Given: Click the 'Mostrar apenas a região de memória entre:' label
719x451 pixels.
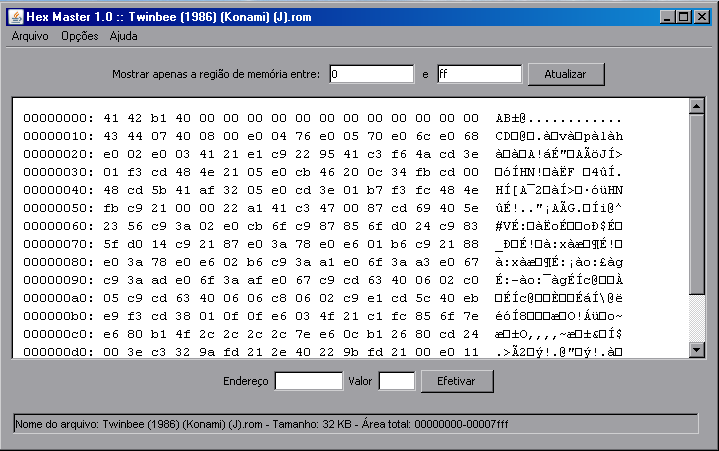Looking at the screenshot, I should point(216,74).
